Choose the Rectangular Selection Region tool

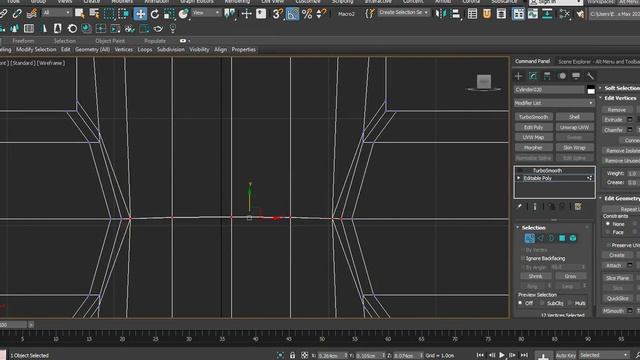pyautogui.click(x=109, y=14)
